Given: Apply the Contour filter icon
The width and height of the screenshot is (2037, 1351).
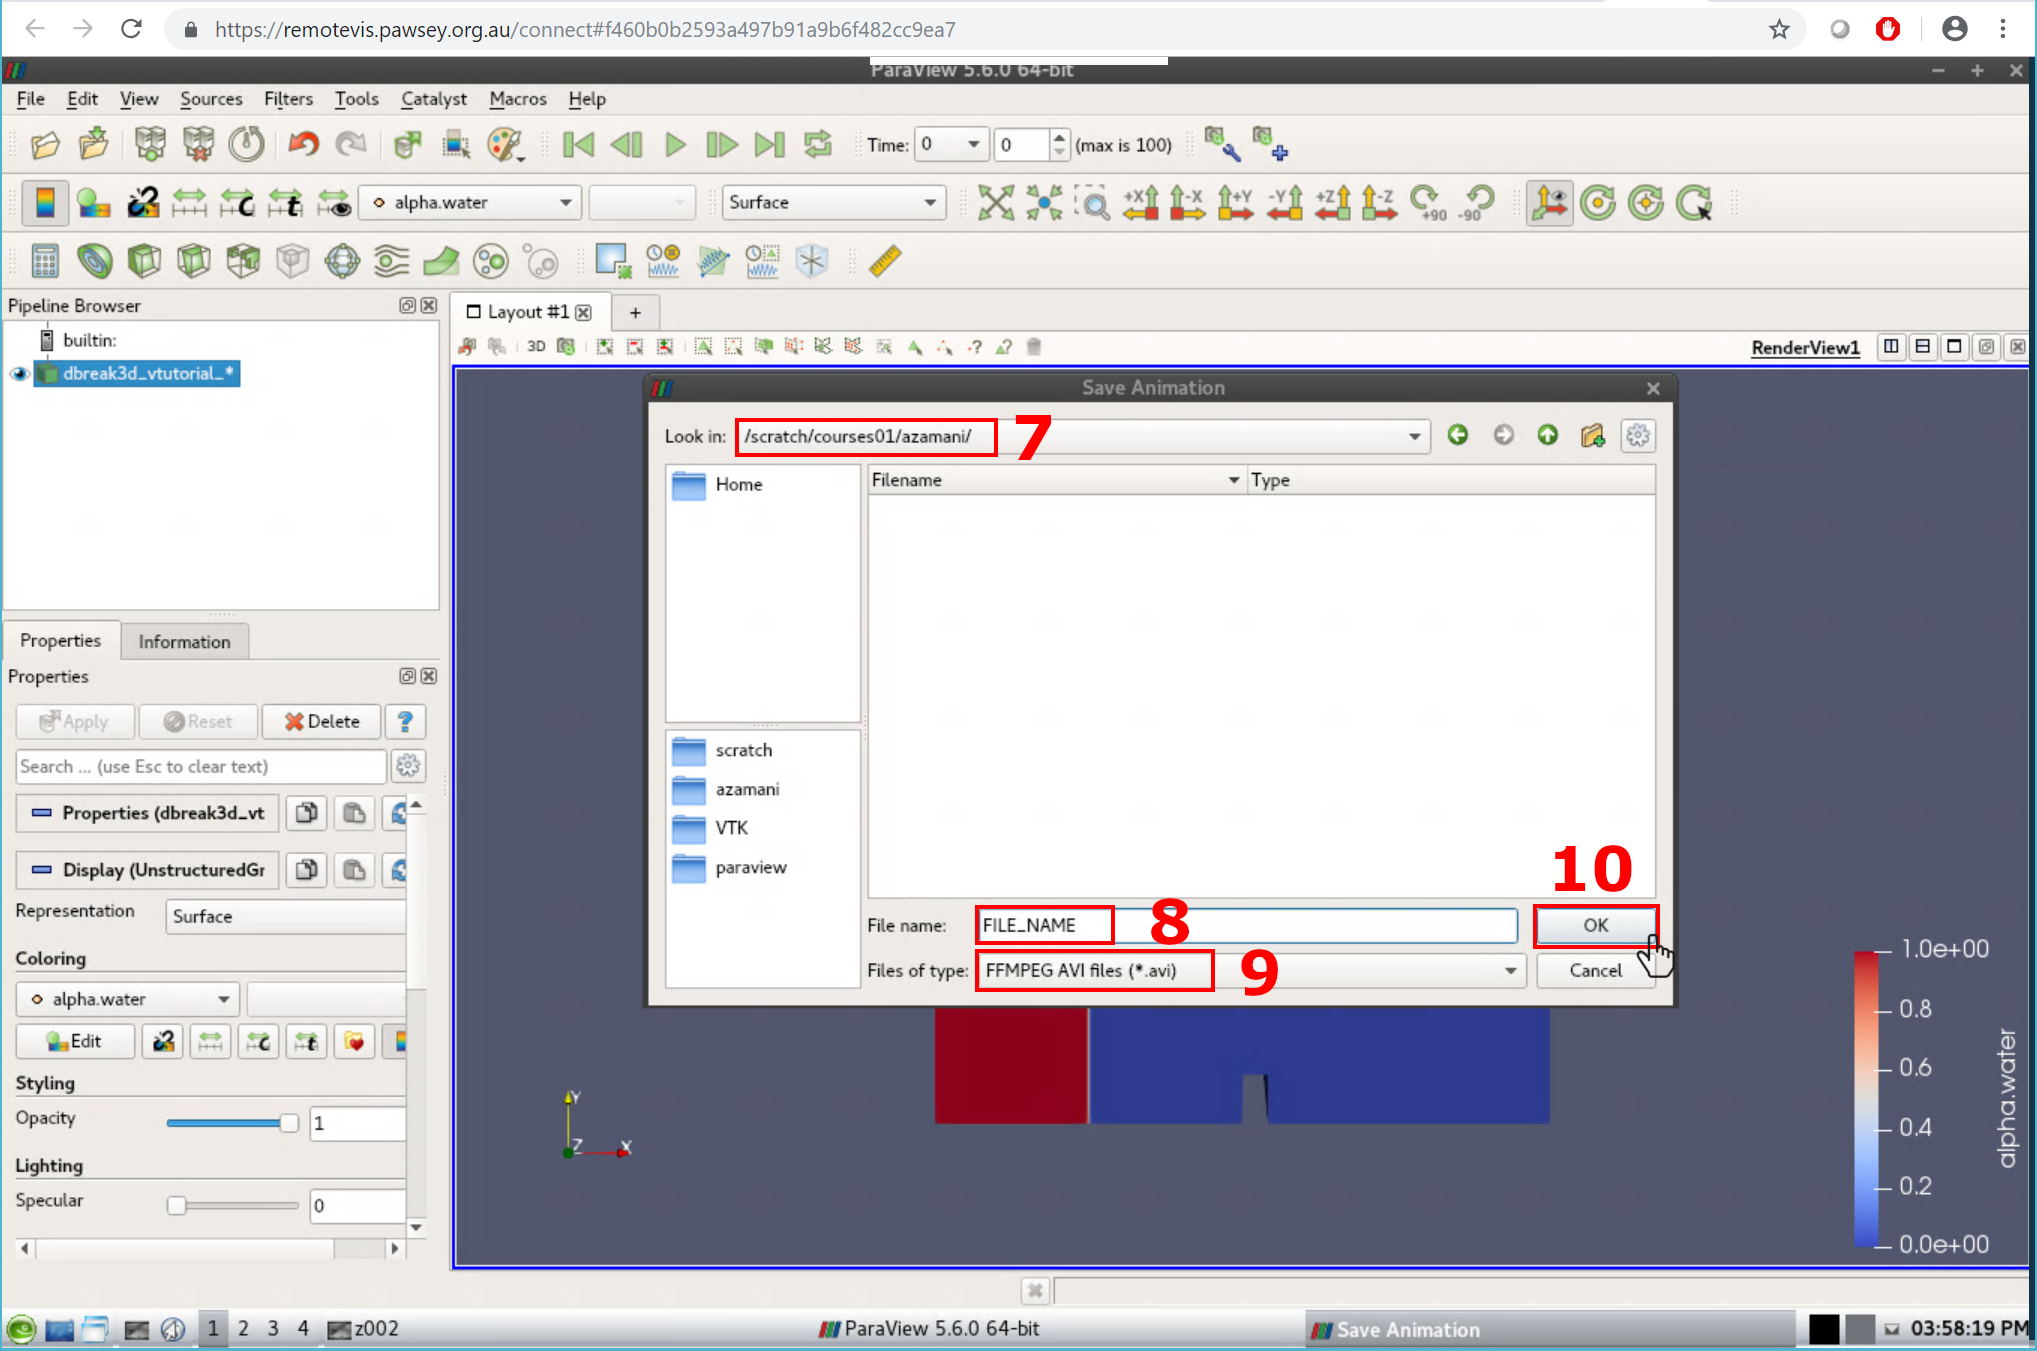Looking at the screenshot, I should (94, 261).
